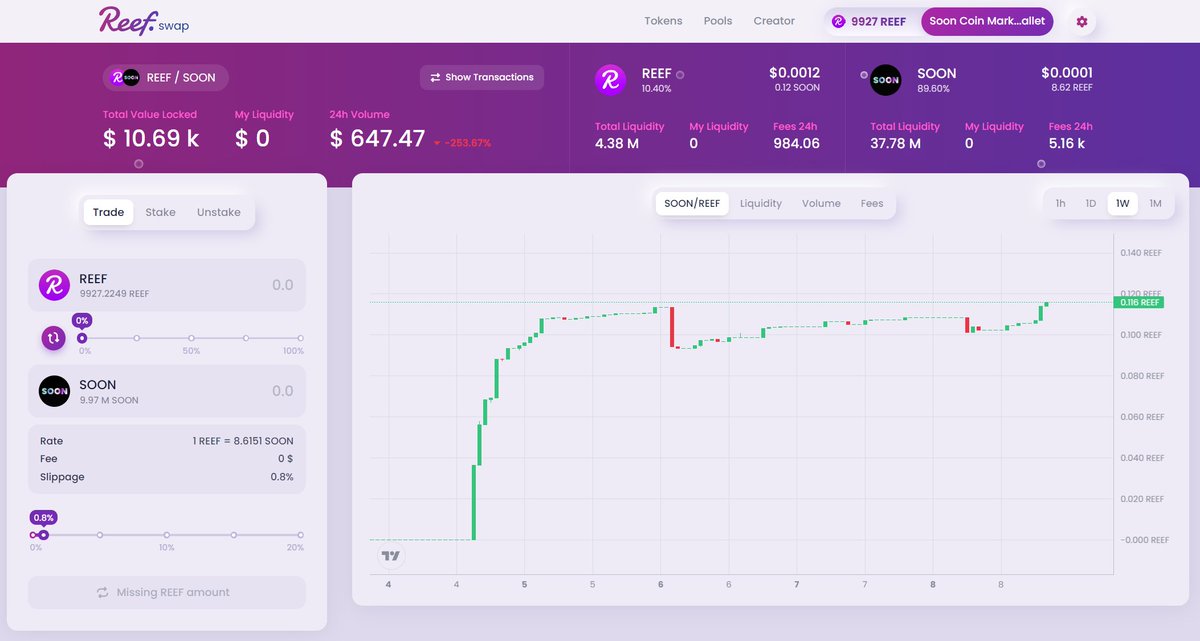Click the info dot left of SOON logo
The image size is (1200, 641).
tap(864, 74)
